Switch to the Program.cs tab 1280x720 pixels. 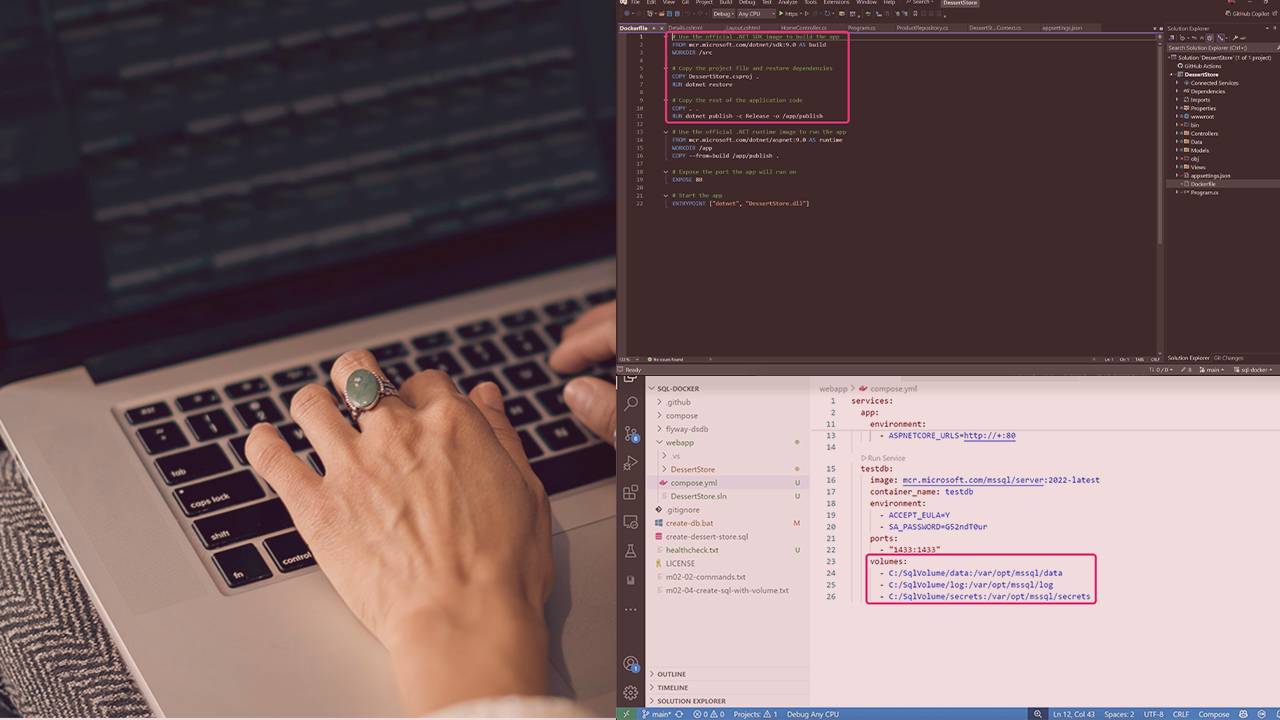(861, 28)
